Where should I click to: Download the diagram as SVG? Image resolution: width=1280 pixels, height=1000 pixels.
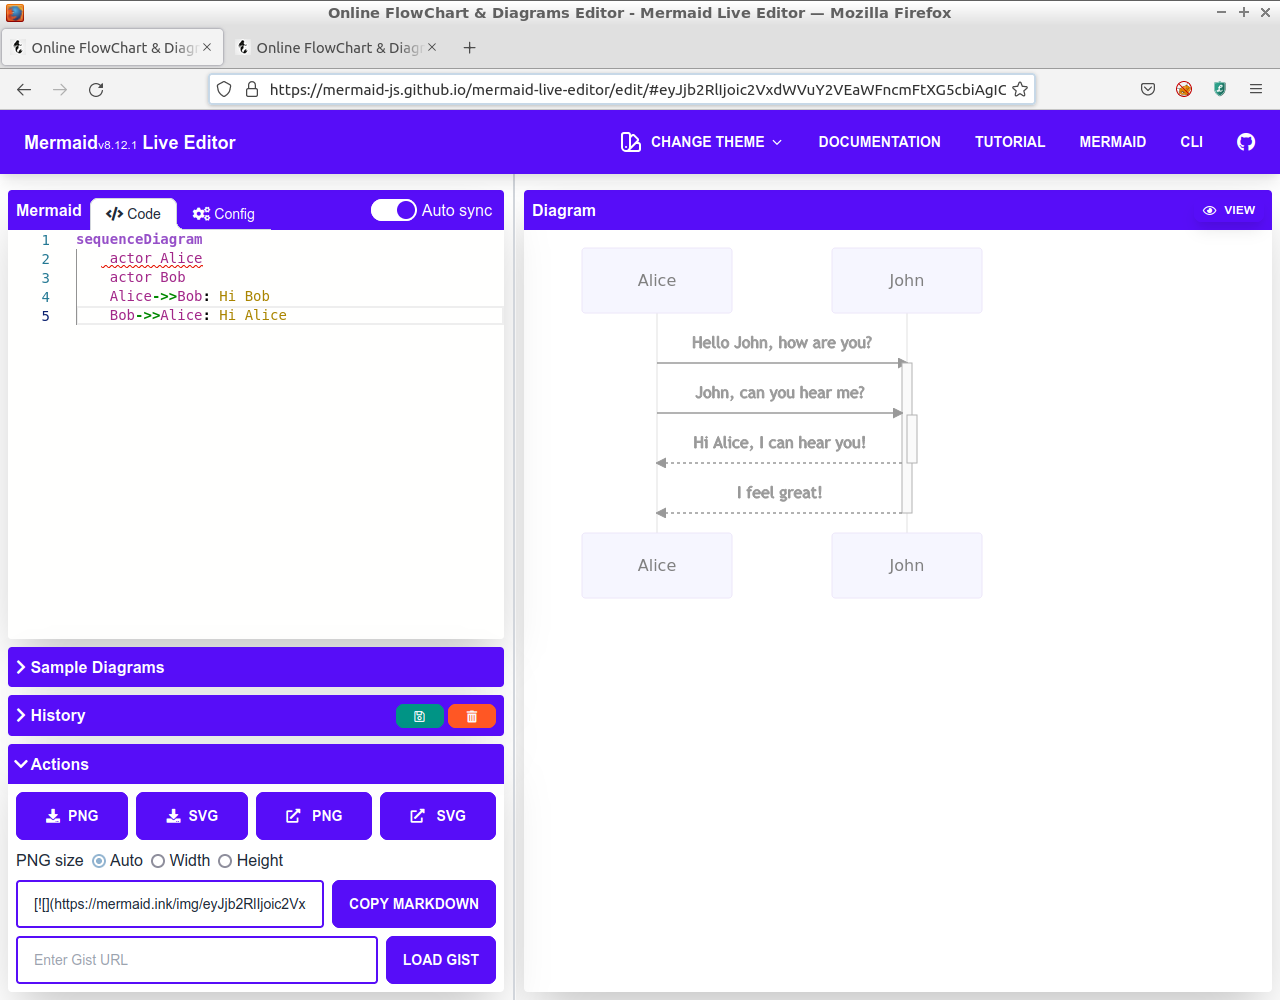click(x=192, y=816)
